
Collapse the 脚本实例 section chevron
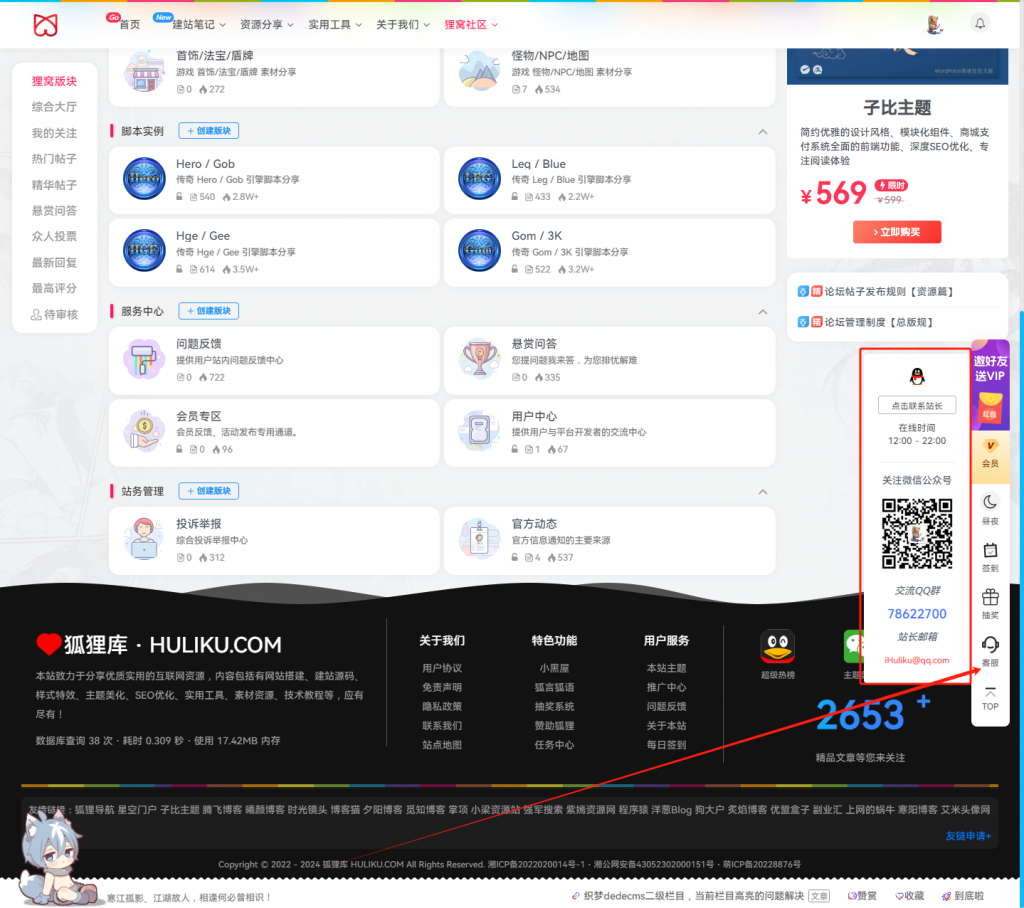(763, 130)
